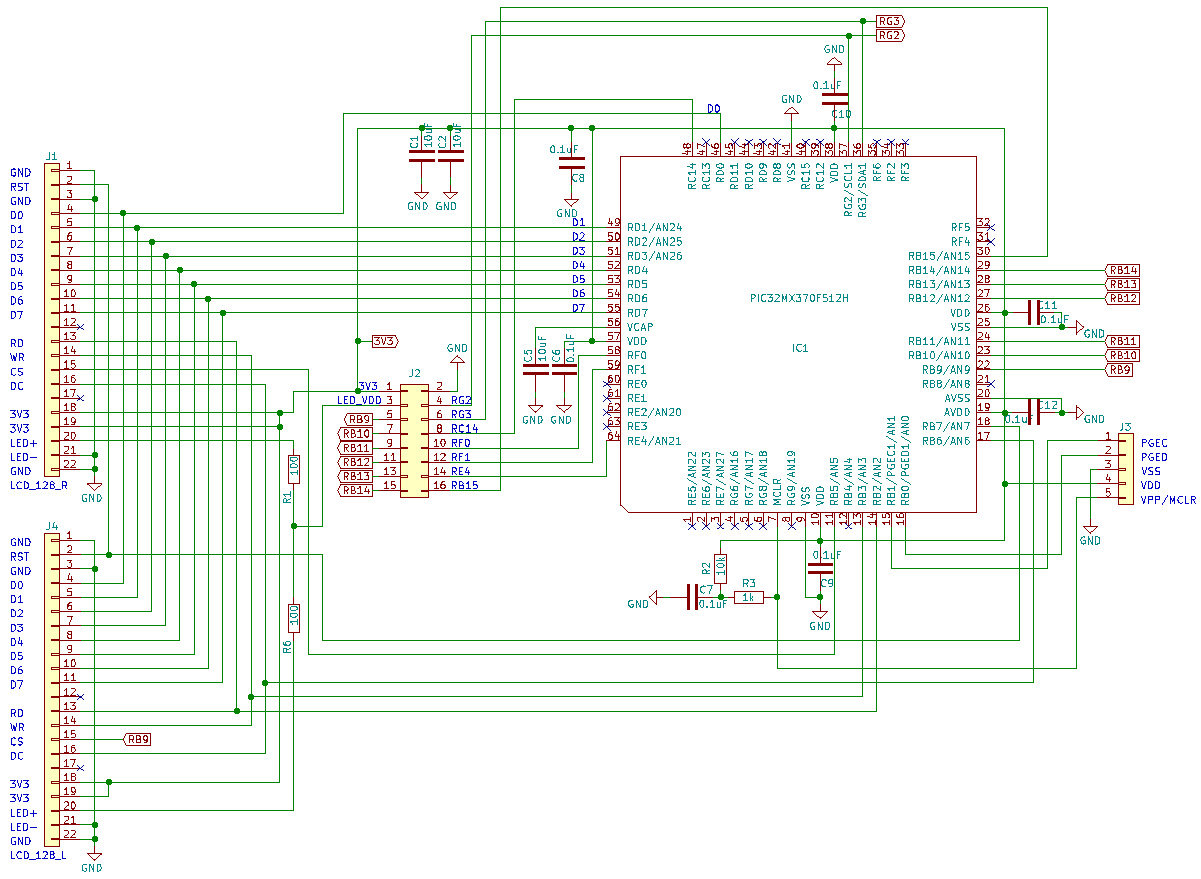
Task: Click the PIC32MX370F512H part name text
Action: pyautogui.click(x=800, y=298)
